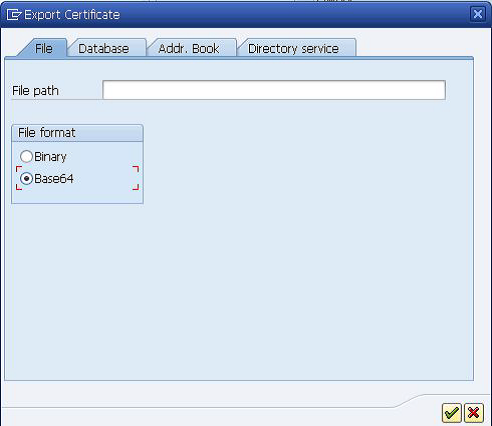Confirm export with the green checkmark
492x426 pixels.
[x=451, y=413]
